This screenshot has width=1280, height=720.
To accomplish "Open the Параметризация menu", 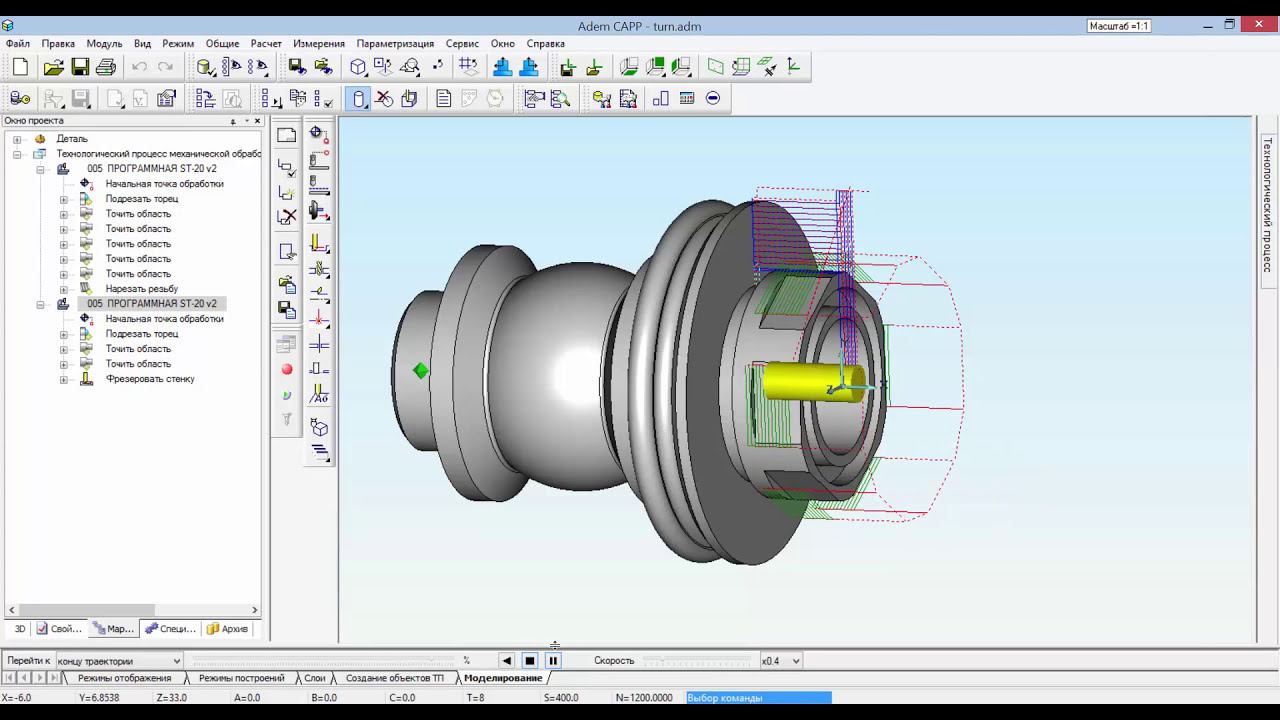I will click(x=395, y=44).
